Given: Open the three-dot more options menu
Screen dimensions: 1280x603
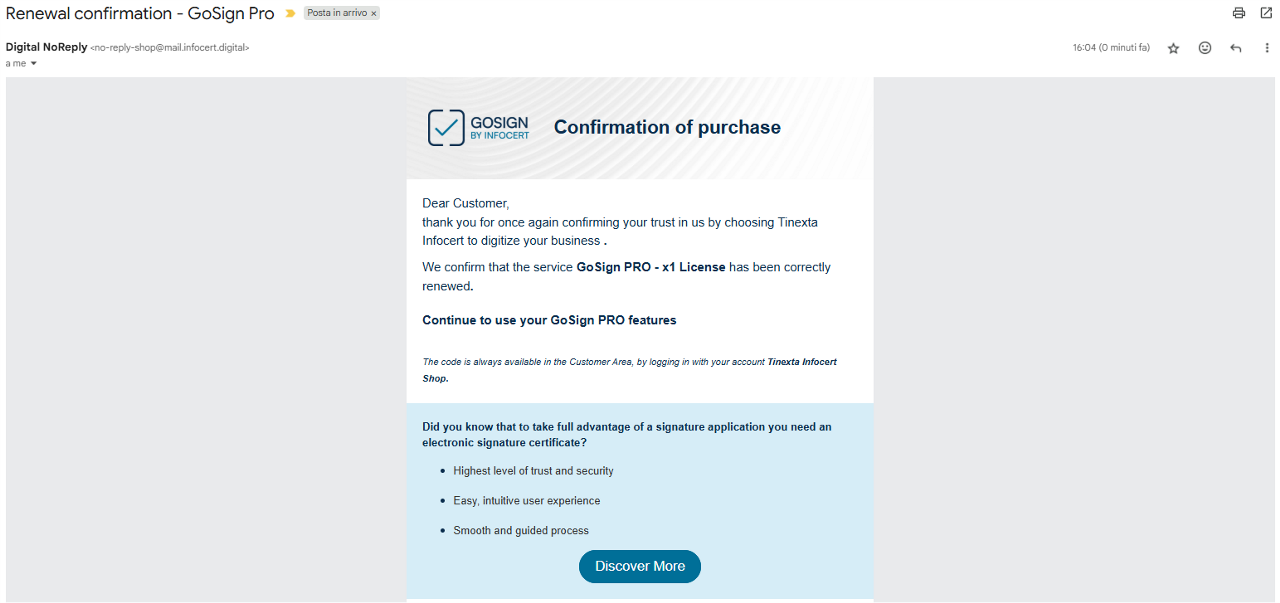Looking at the screenshot, I should [x=1267, y=48].
